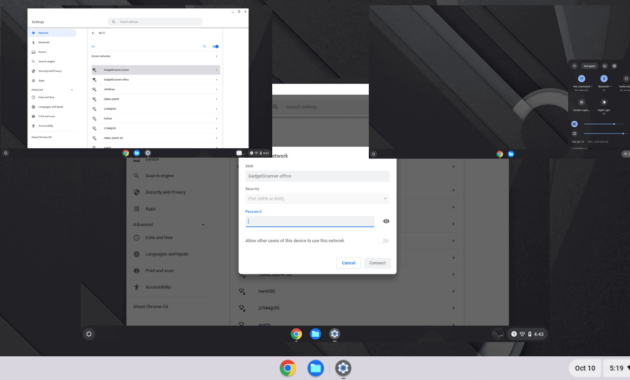Open Bluetooth in the small Settings window sidebar
This screenshot has height=380, width=630.
pos(43,42)
